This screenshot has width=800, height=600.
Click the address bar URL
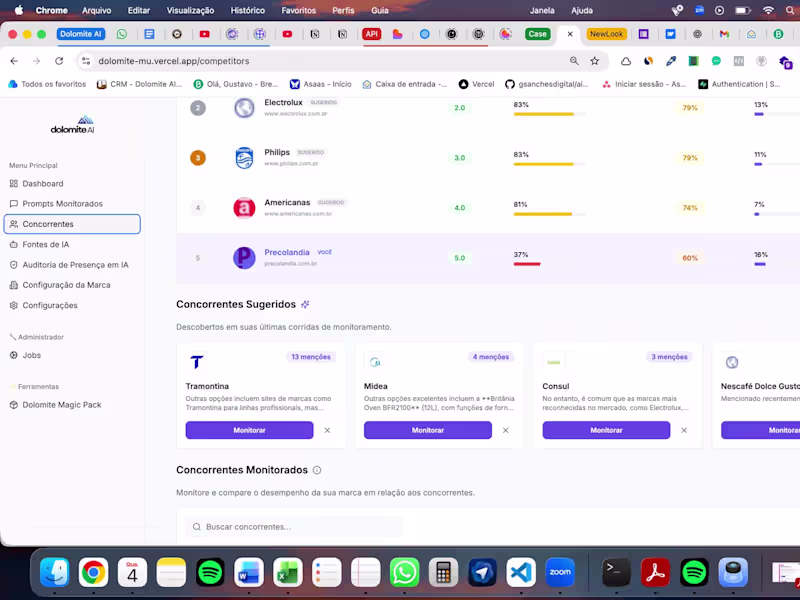pyautogui.click(x=173, y=61)
